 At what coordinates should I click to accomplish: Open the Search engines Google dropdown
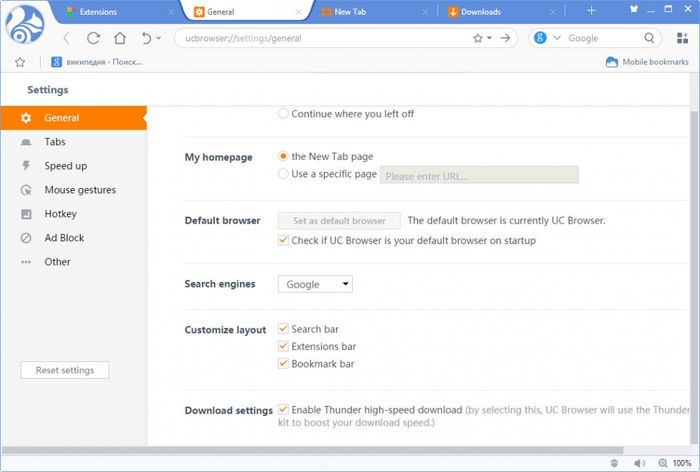point(315,284)
